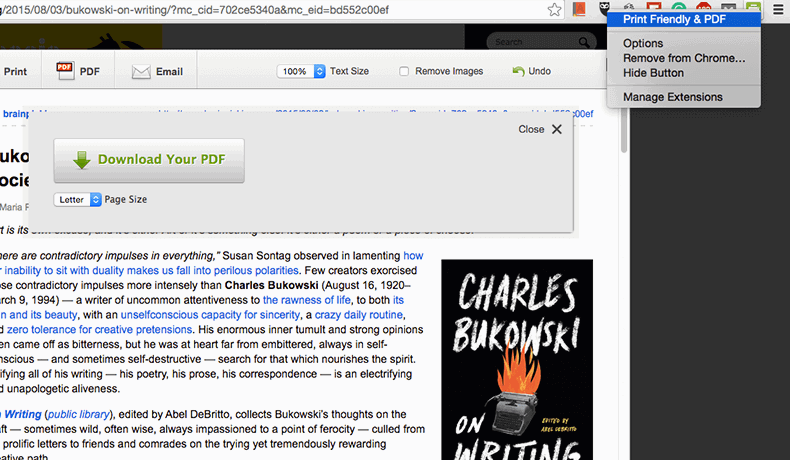Click the Close text in dialog
The height and width of the screenshot is (460, 790).
[531, 129]
